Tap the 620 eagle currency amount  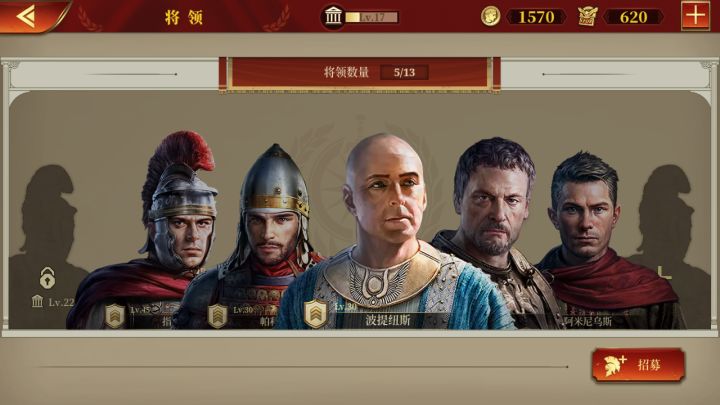click(634, 17)
